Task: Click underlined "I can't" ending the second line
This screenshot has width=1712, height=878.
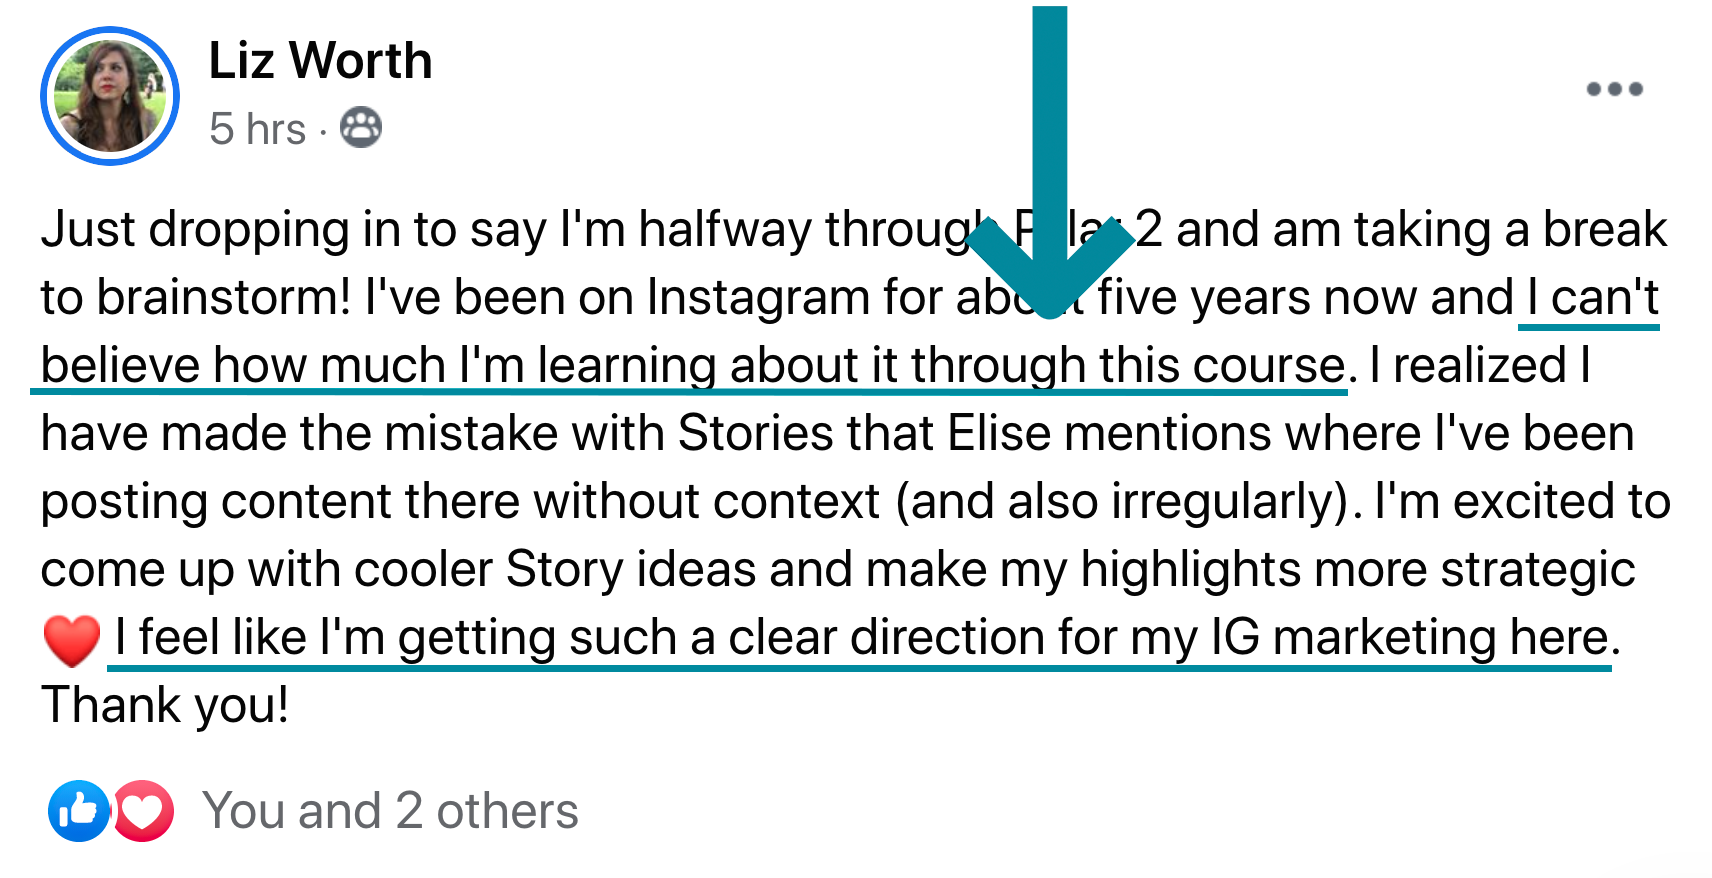Action: point(1592,297)
